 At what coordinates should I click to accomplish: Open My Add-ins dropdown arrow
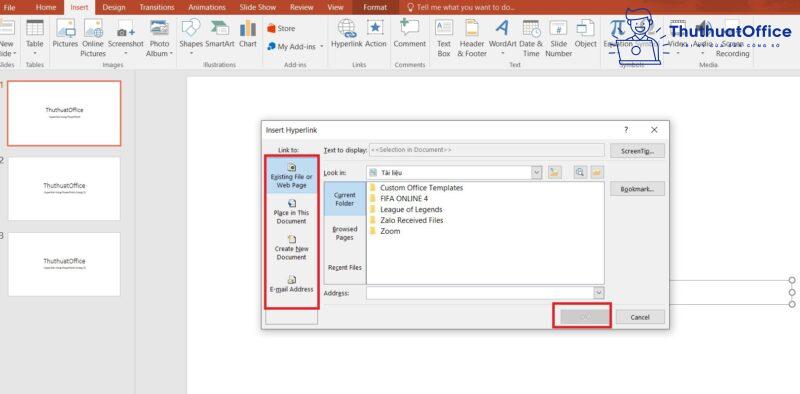coord(321,47)
